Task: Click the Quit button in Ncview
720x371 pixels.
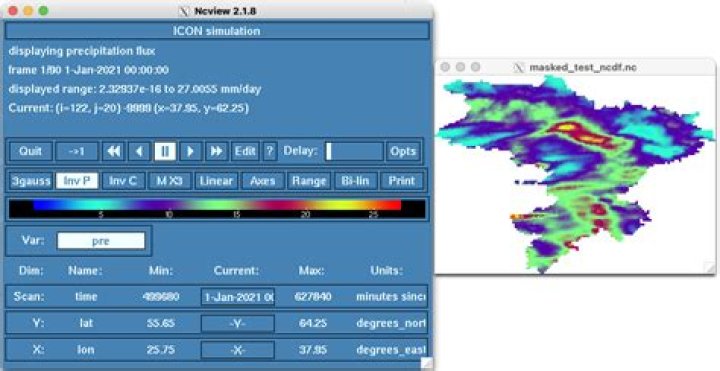Action: [30, 152]
